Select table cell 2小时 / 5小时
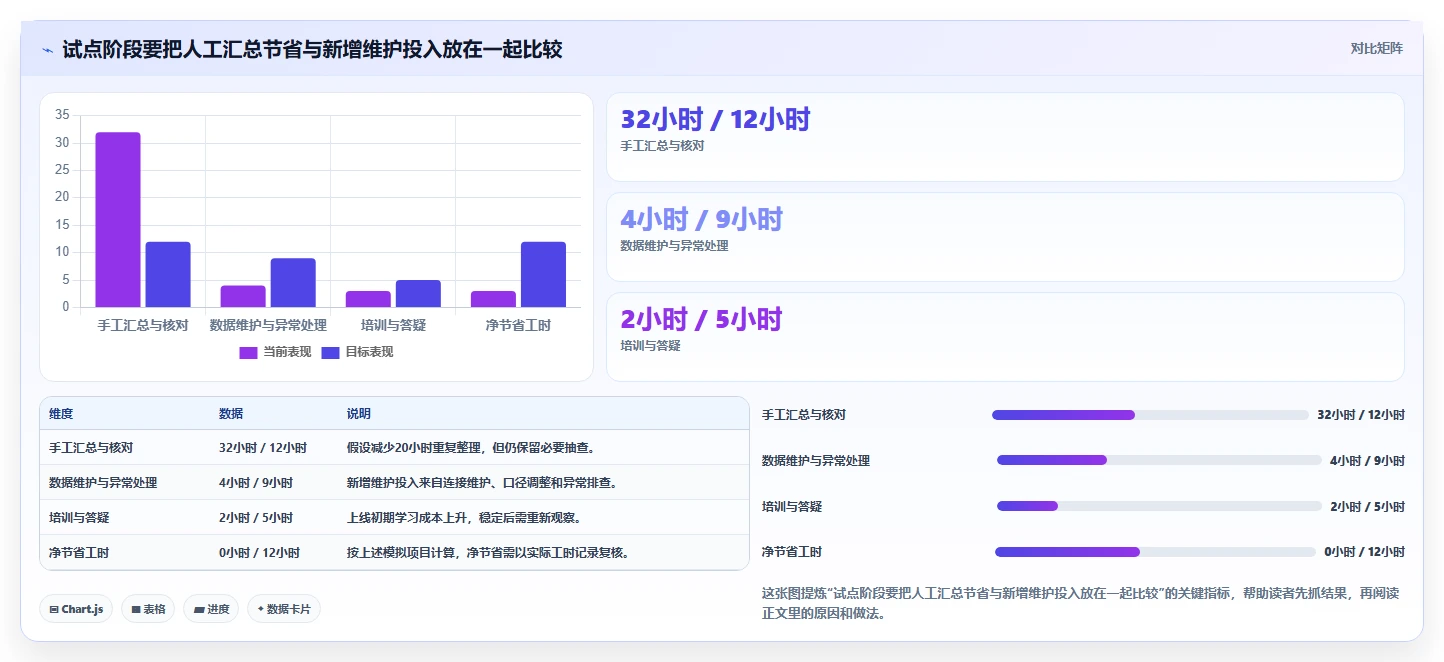Image resolution: width=1444 pixels, height=662 pixels. 256,518
